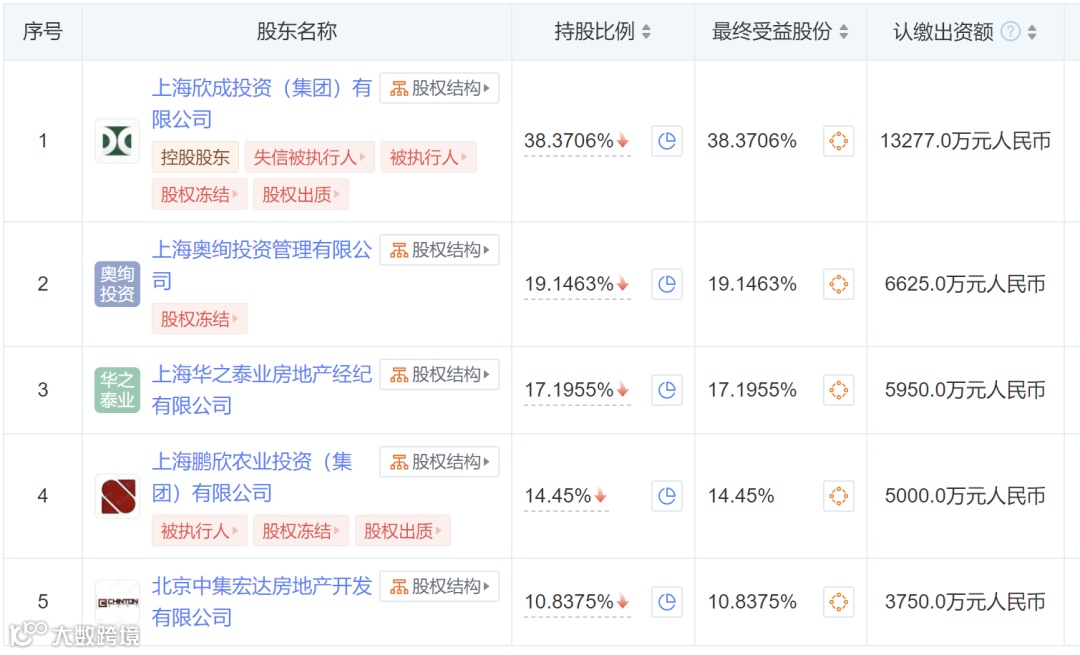Sort by 认缴出资额 column arrows
1080x655 pixels.
pyautogui.click(x=1032, y=32)
